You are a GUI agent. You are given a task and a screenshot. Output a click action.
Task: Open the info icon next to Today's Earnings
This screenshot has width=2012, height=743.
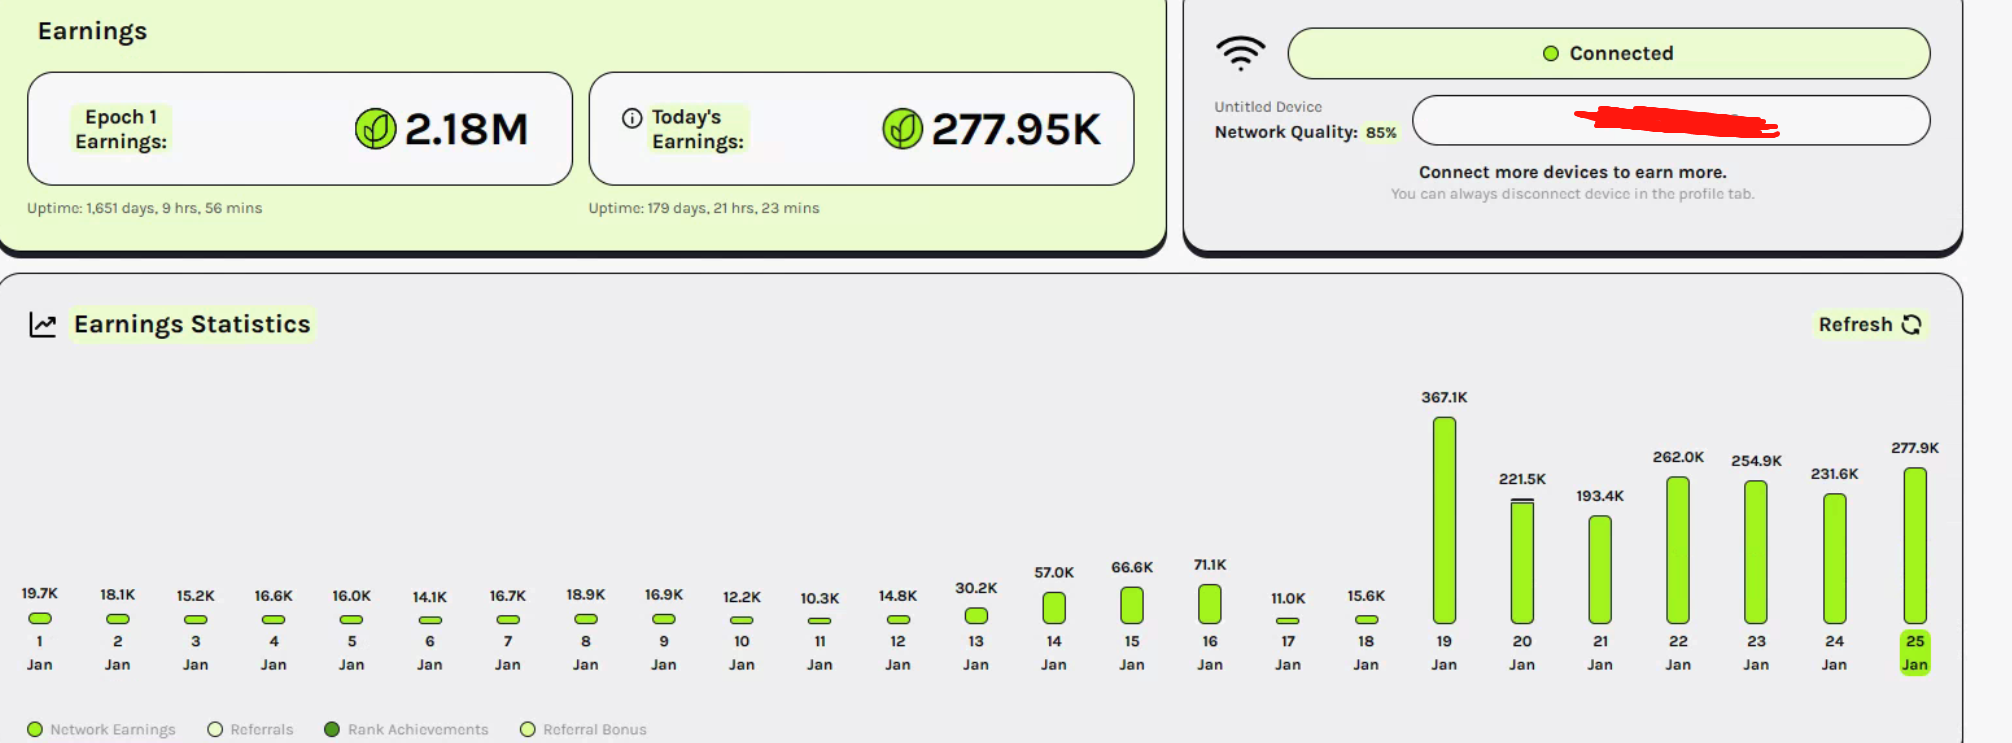coord(632,118)
